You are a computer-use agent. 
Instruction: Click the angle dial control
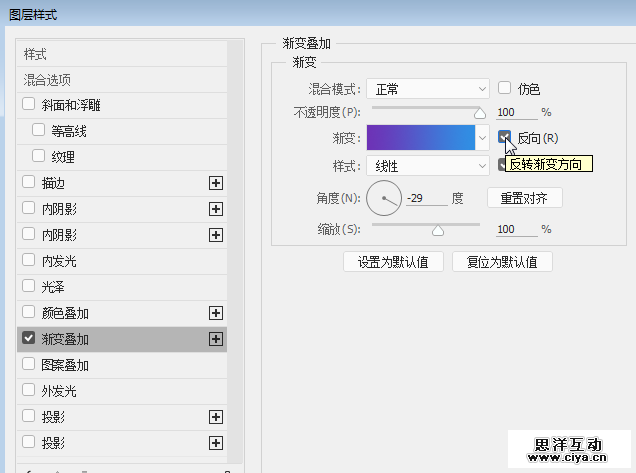click(x=383, y=198)
